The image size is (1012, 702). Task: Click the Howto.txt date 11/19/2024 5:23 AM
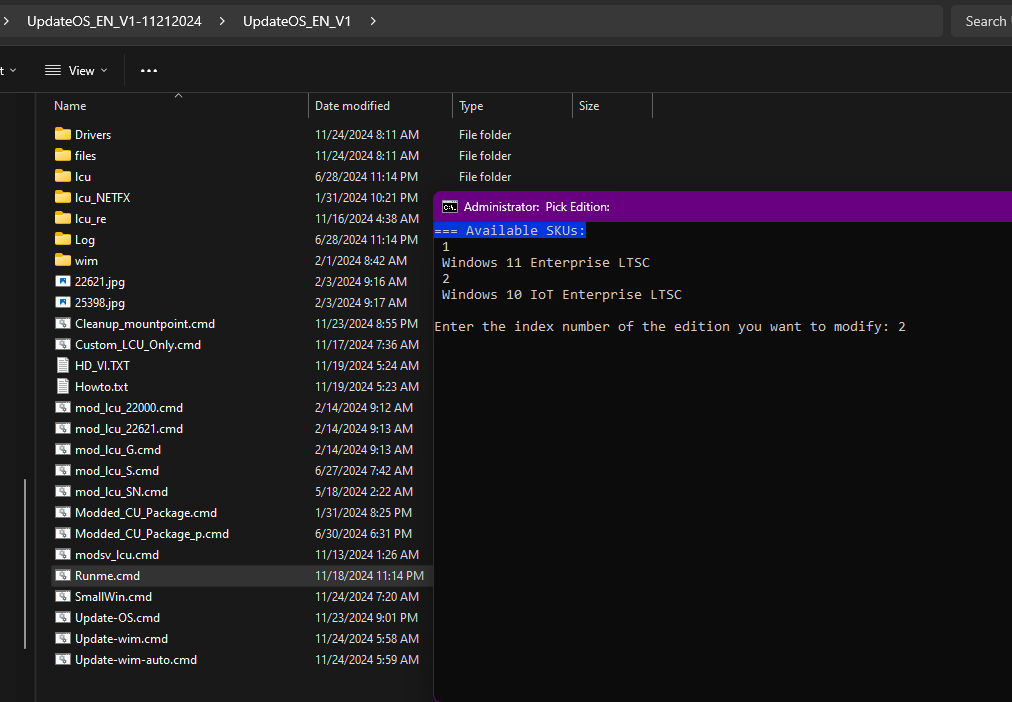(367, 386)
